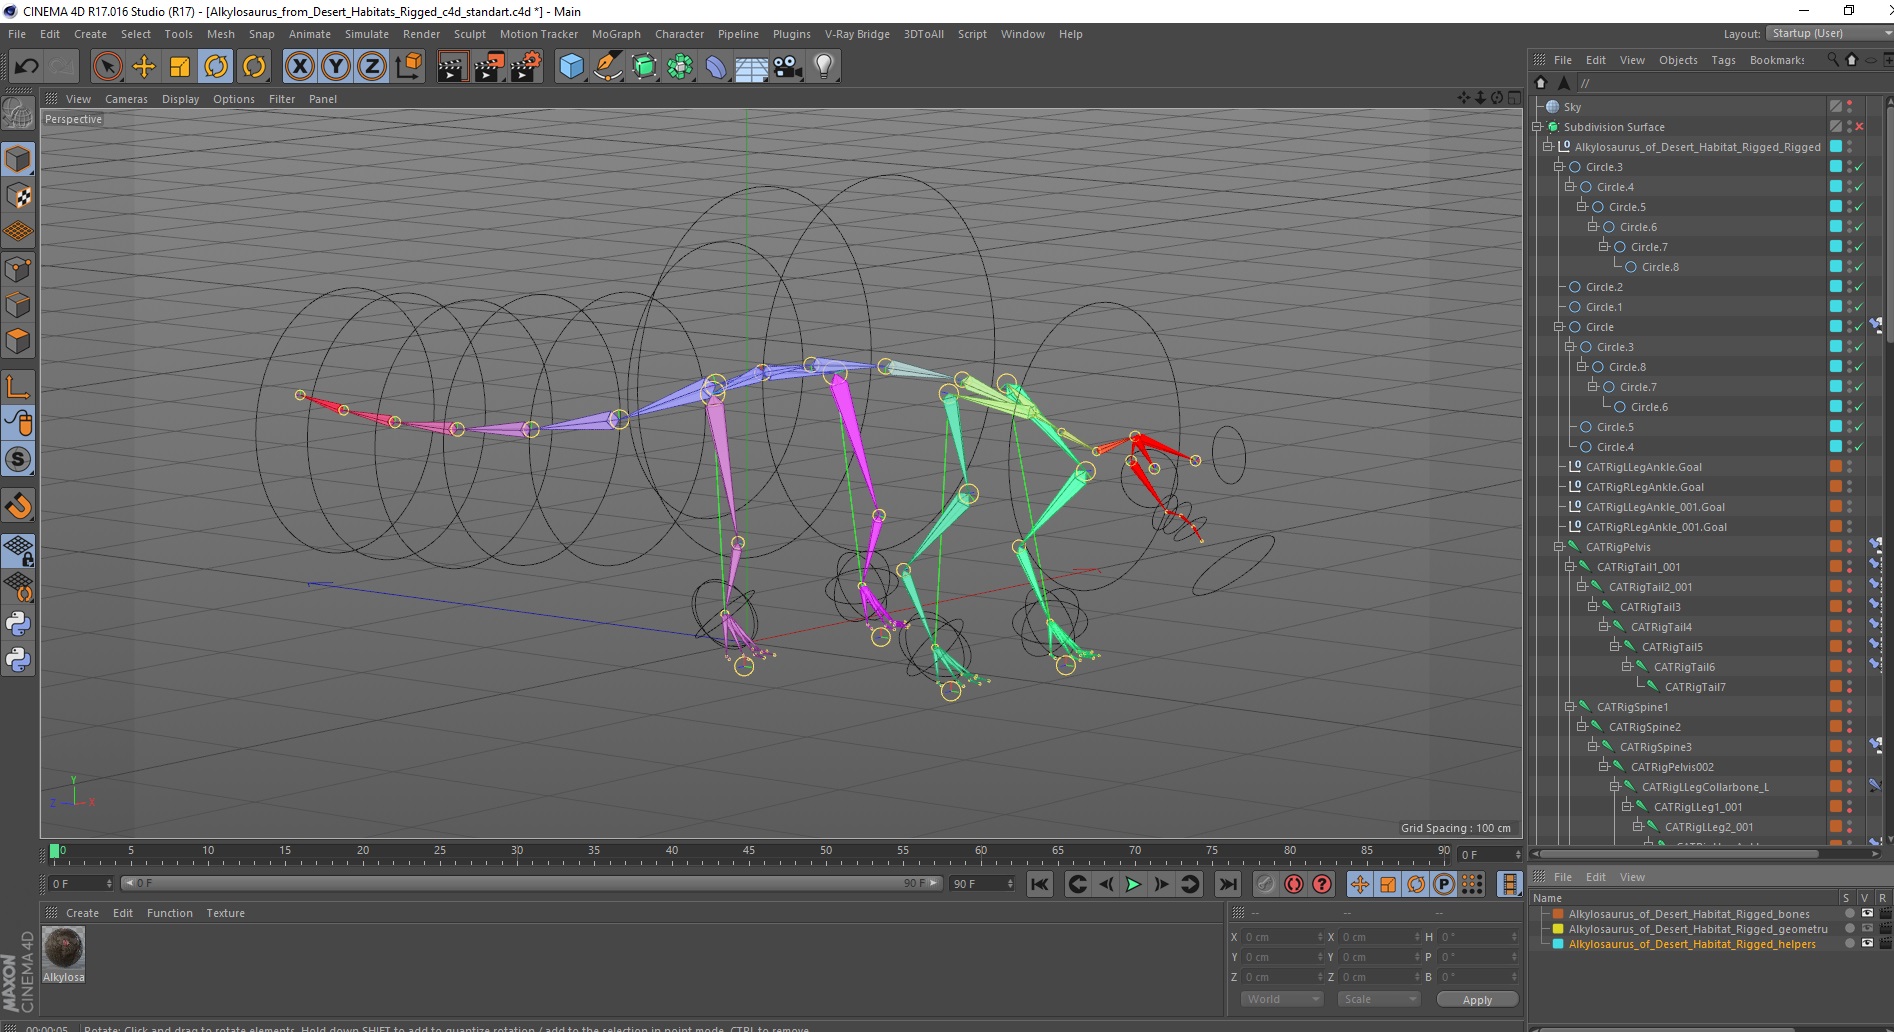Click the Undo arrow icon

27,67
